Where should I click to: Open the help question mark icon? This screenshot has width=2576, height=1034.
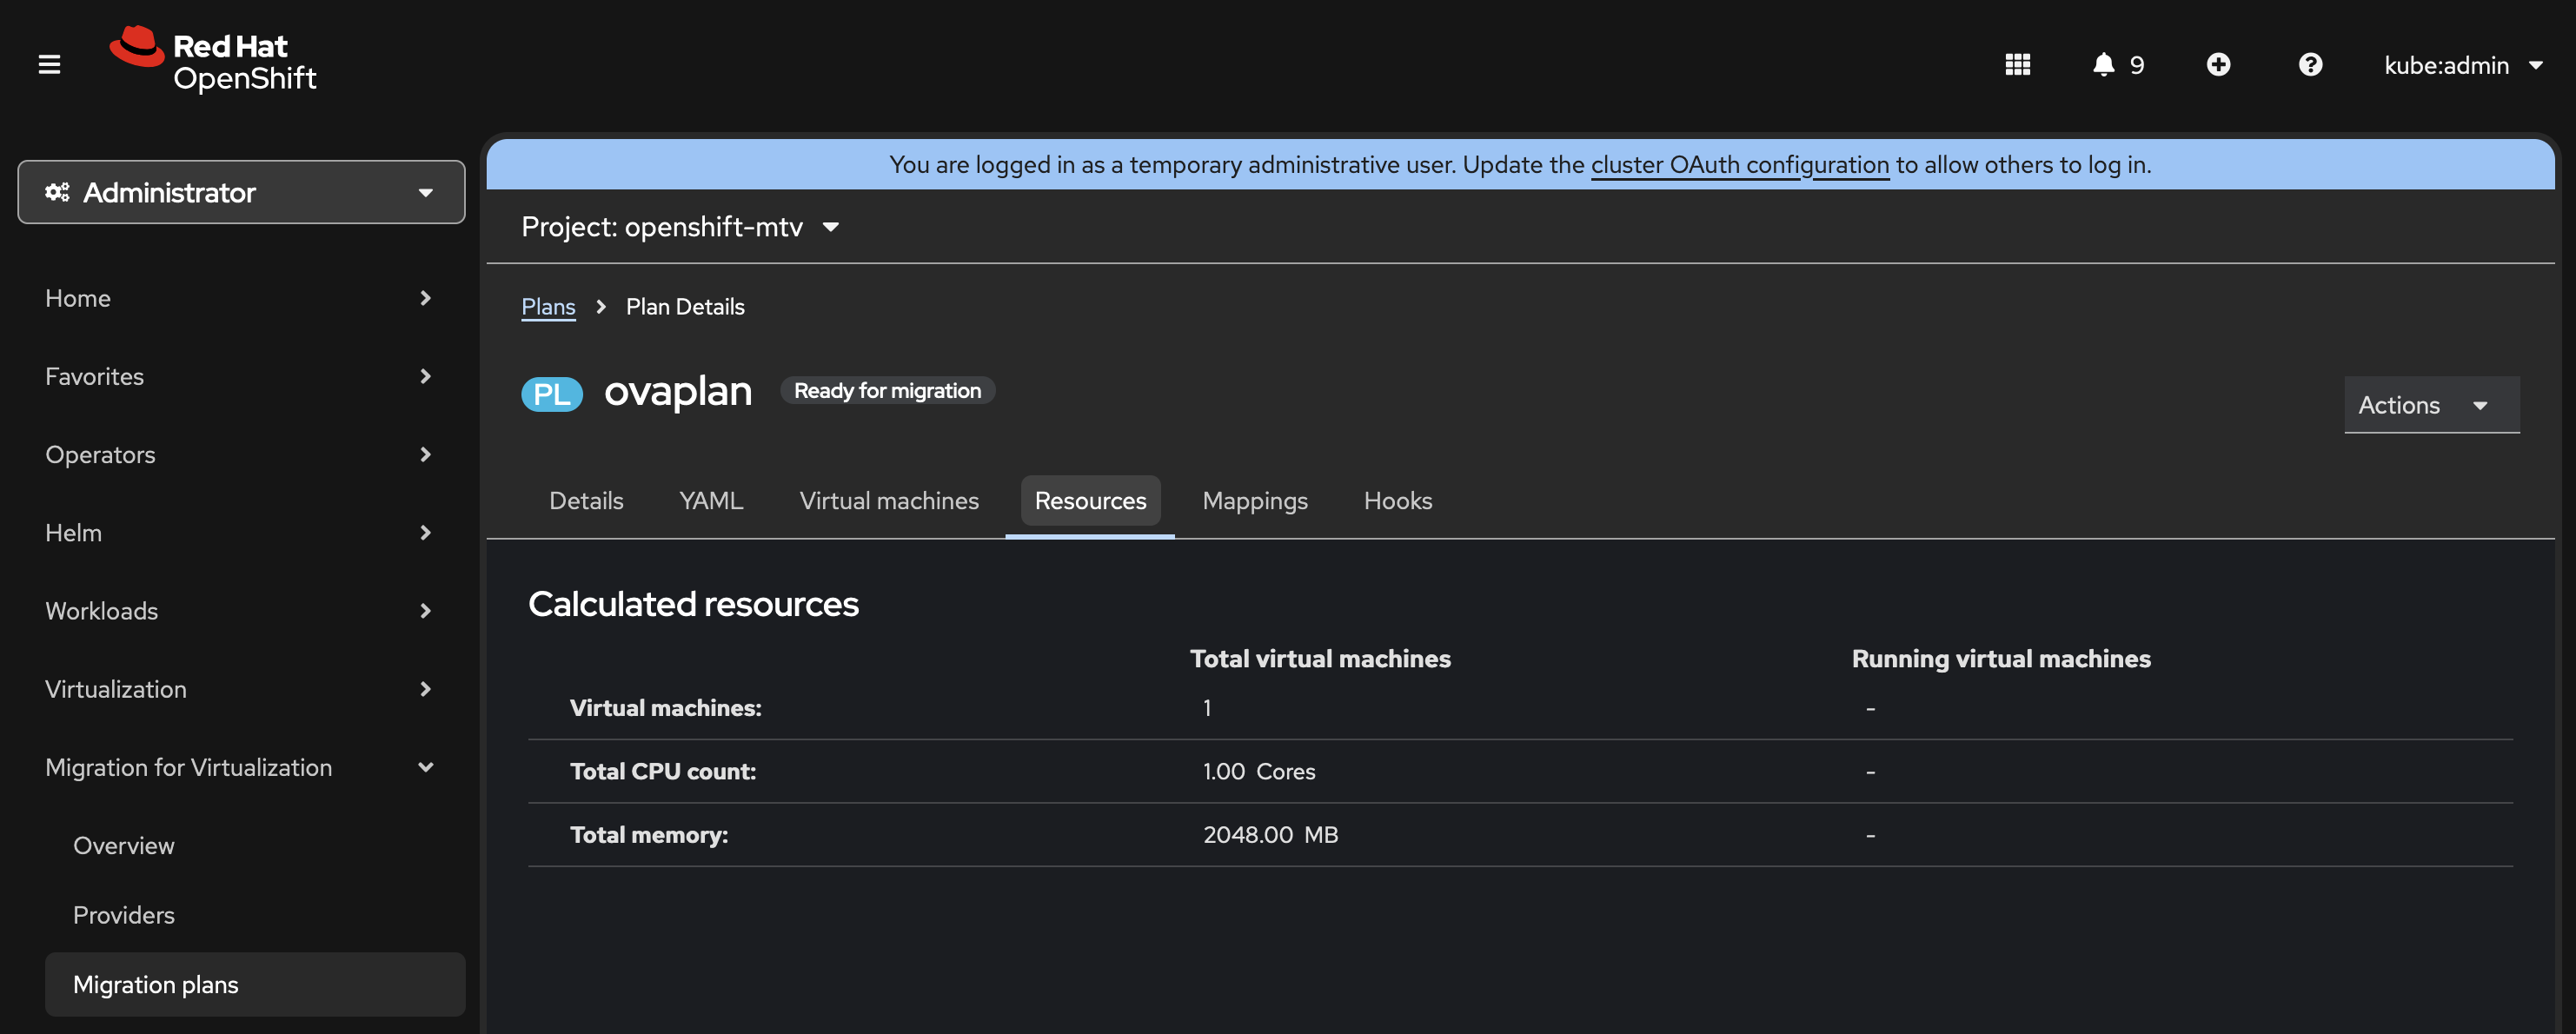click(2310, 65)
